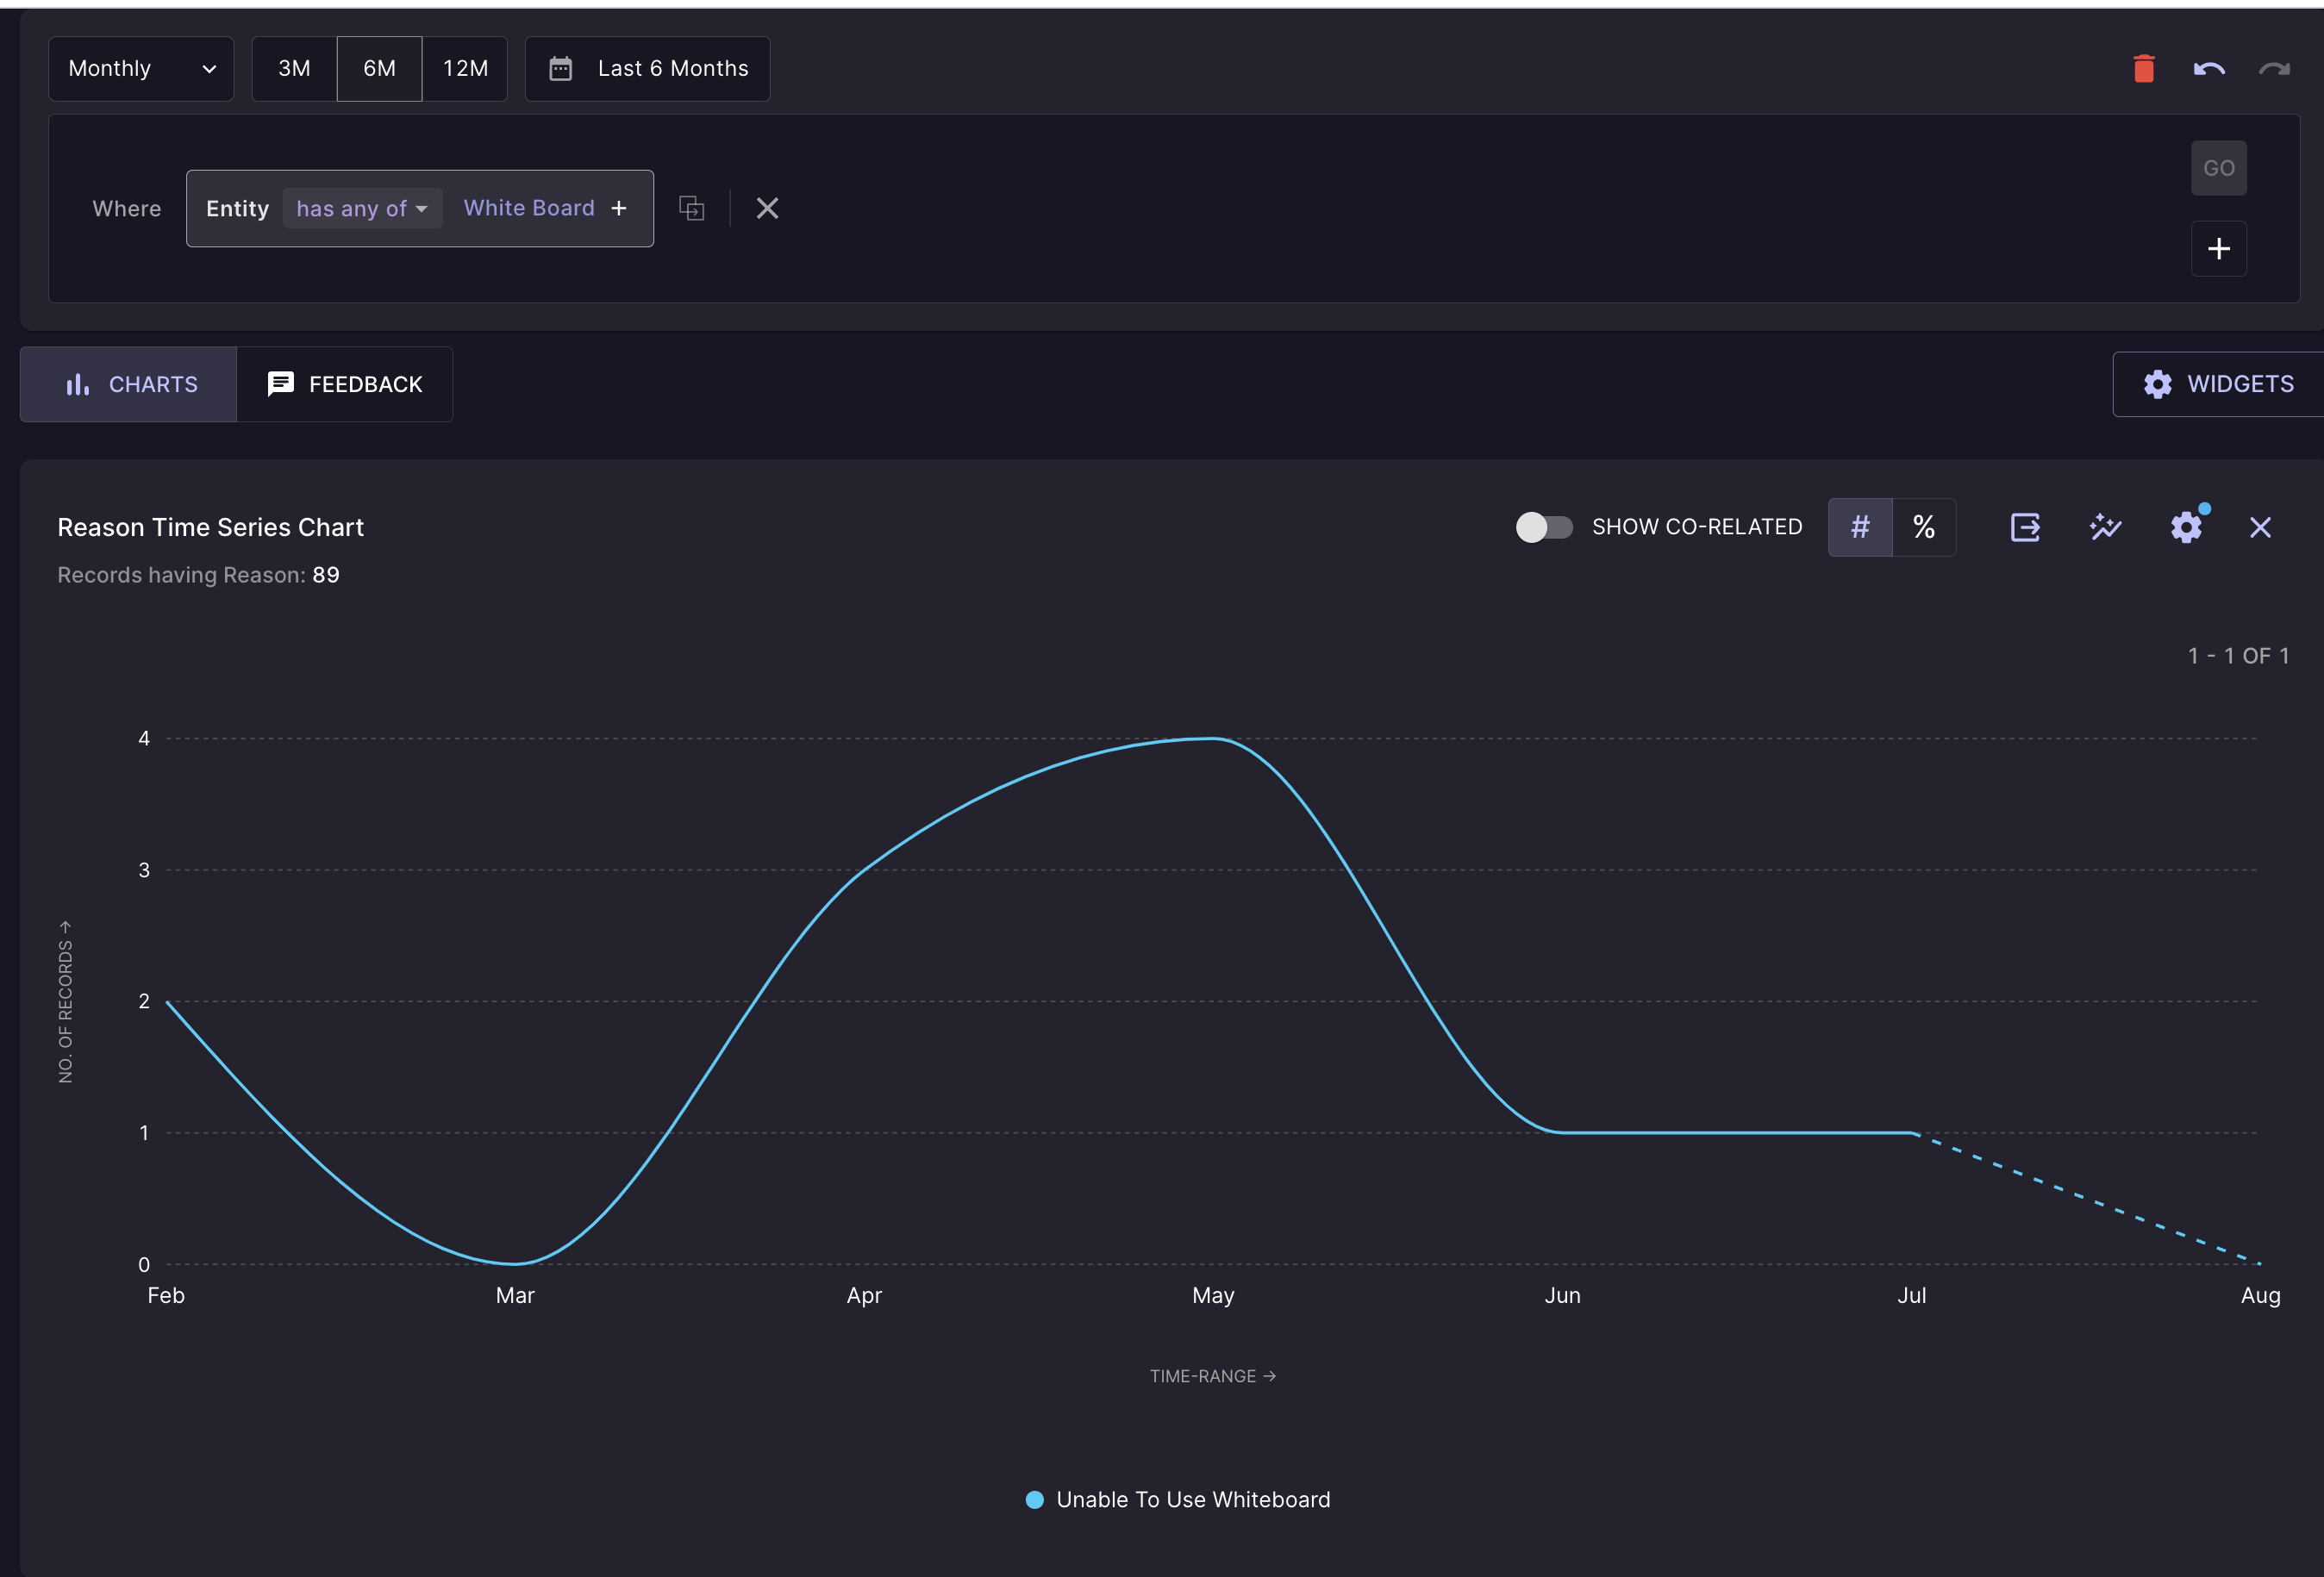Click the chart export icon
Screen dimensions: 2324x1577
(x=2025, y=527)
